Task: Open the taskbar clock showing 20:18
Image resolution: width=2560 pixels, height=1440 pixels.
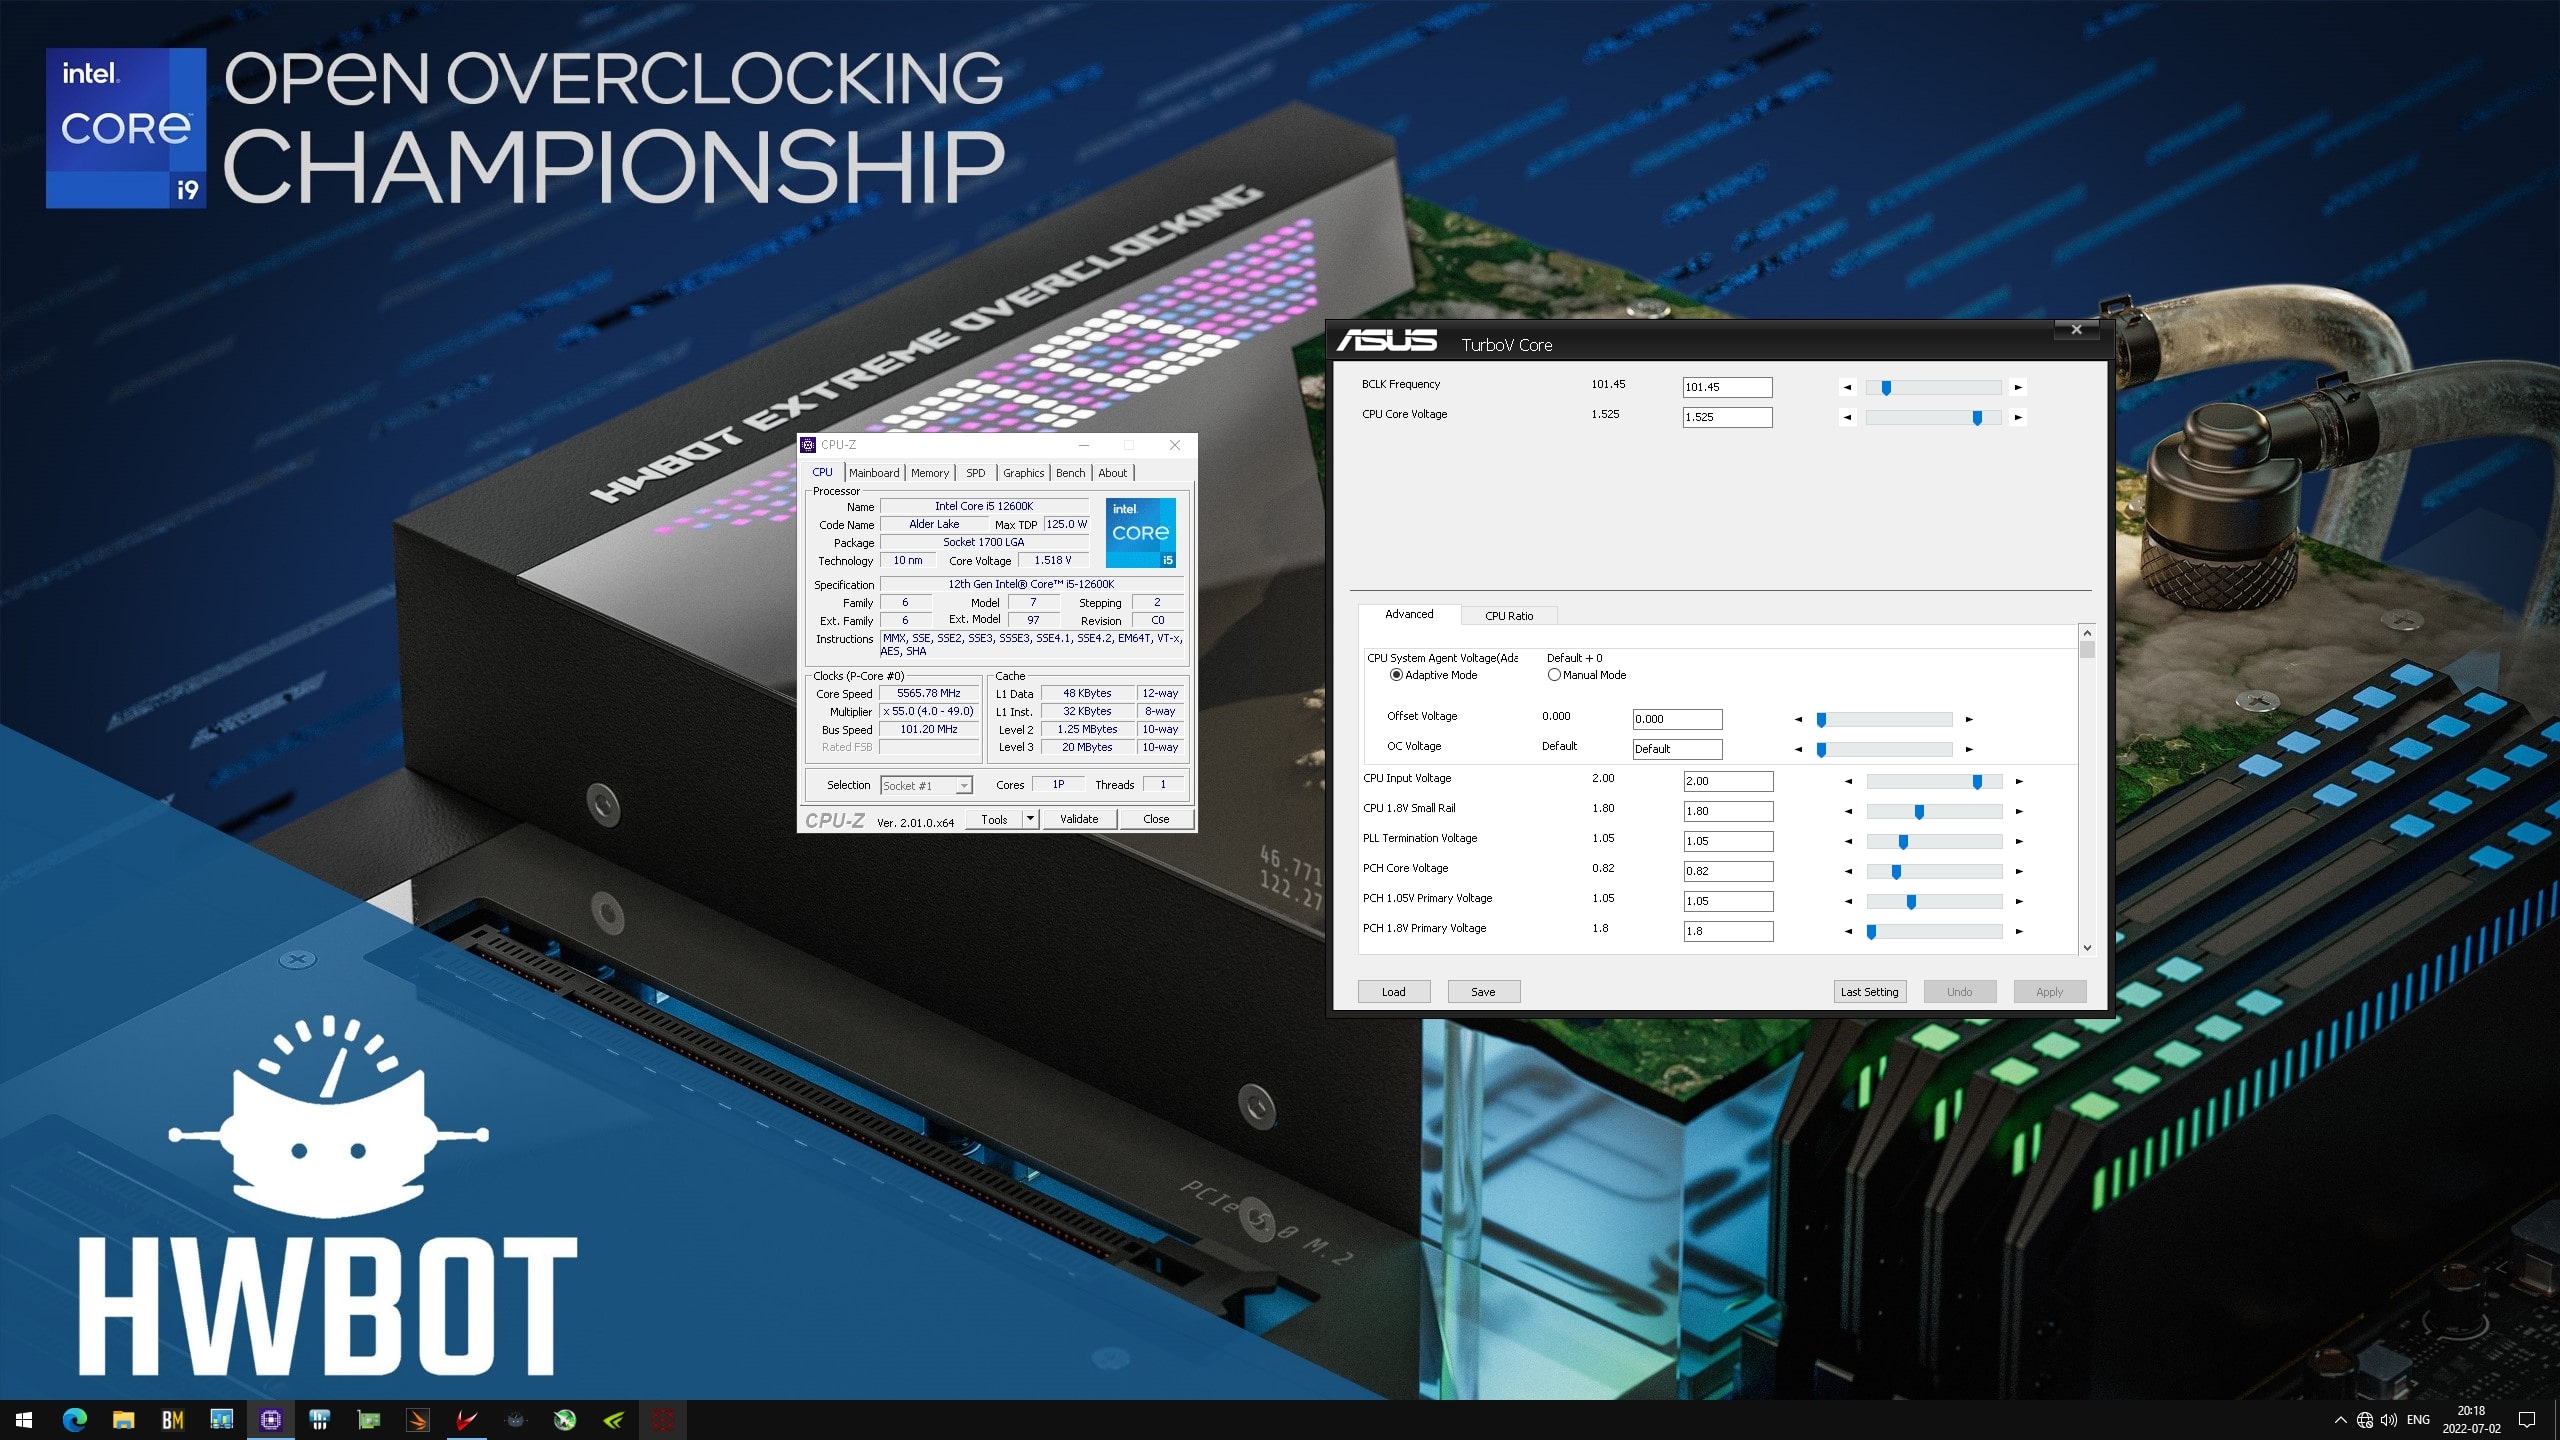Action: [2471, 1420]
